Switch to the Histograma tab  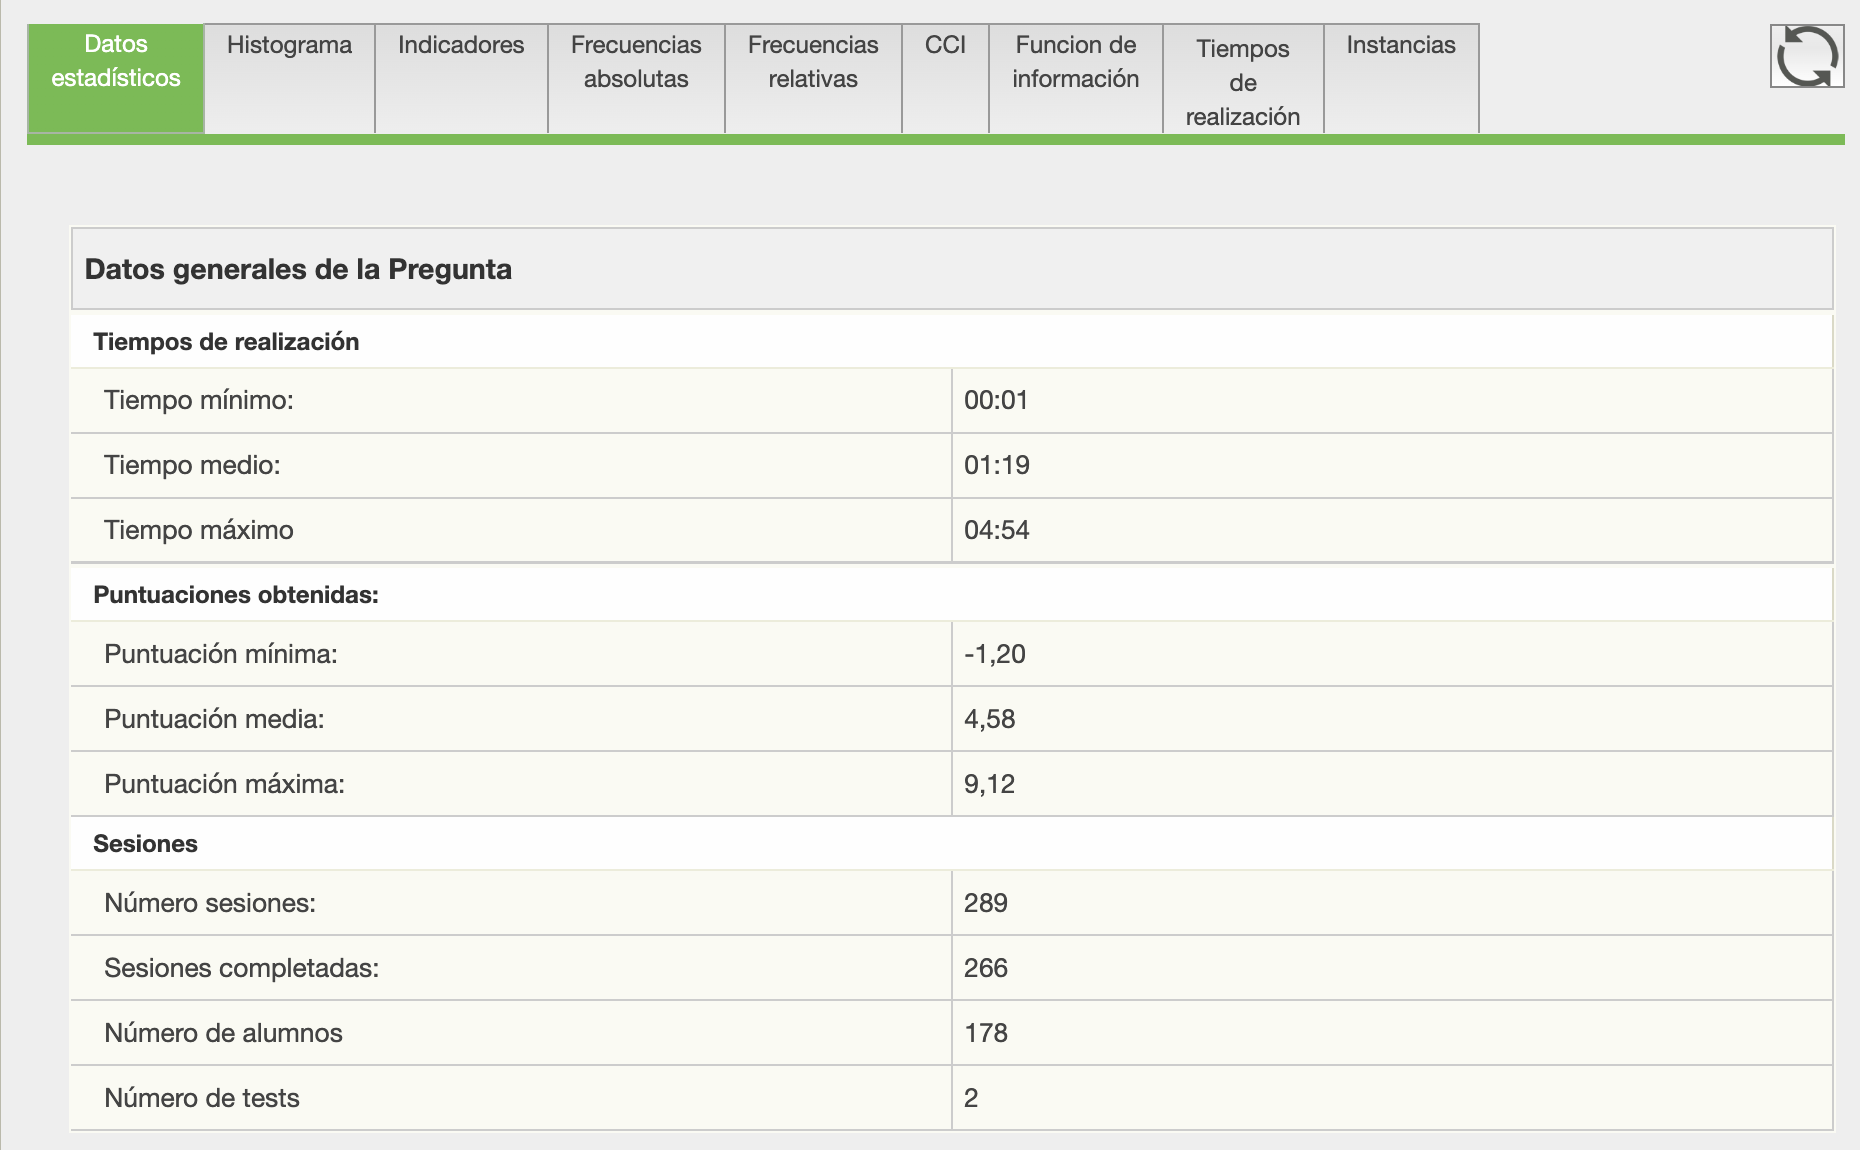coord(289,46)
